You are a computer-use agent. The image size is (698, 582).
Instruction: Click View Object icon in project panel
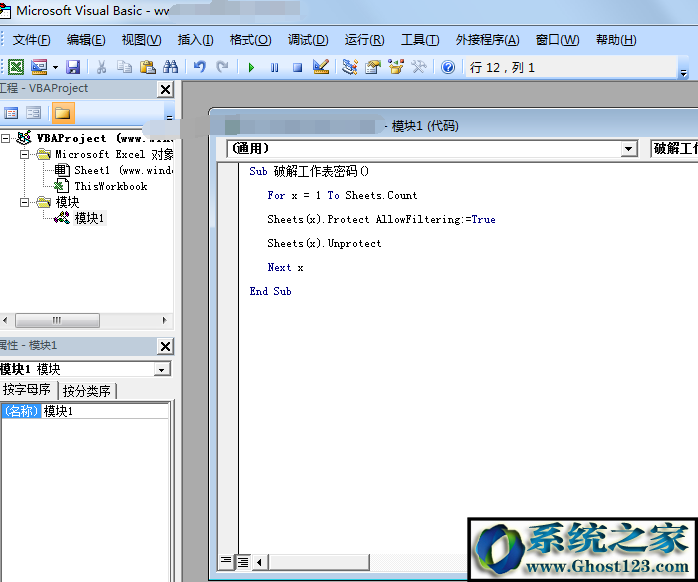click(33, 113)
